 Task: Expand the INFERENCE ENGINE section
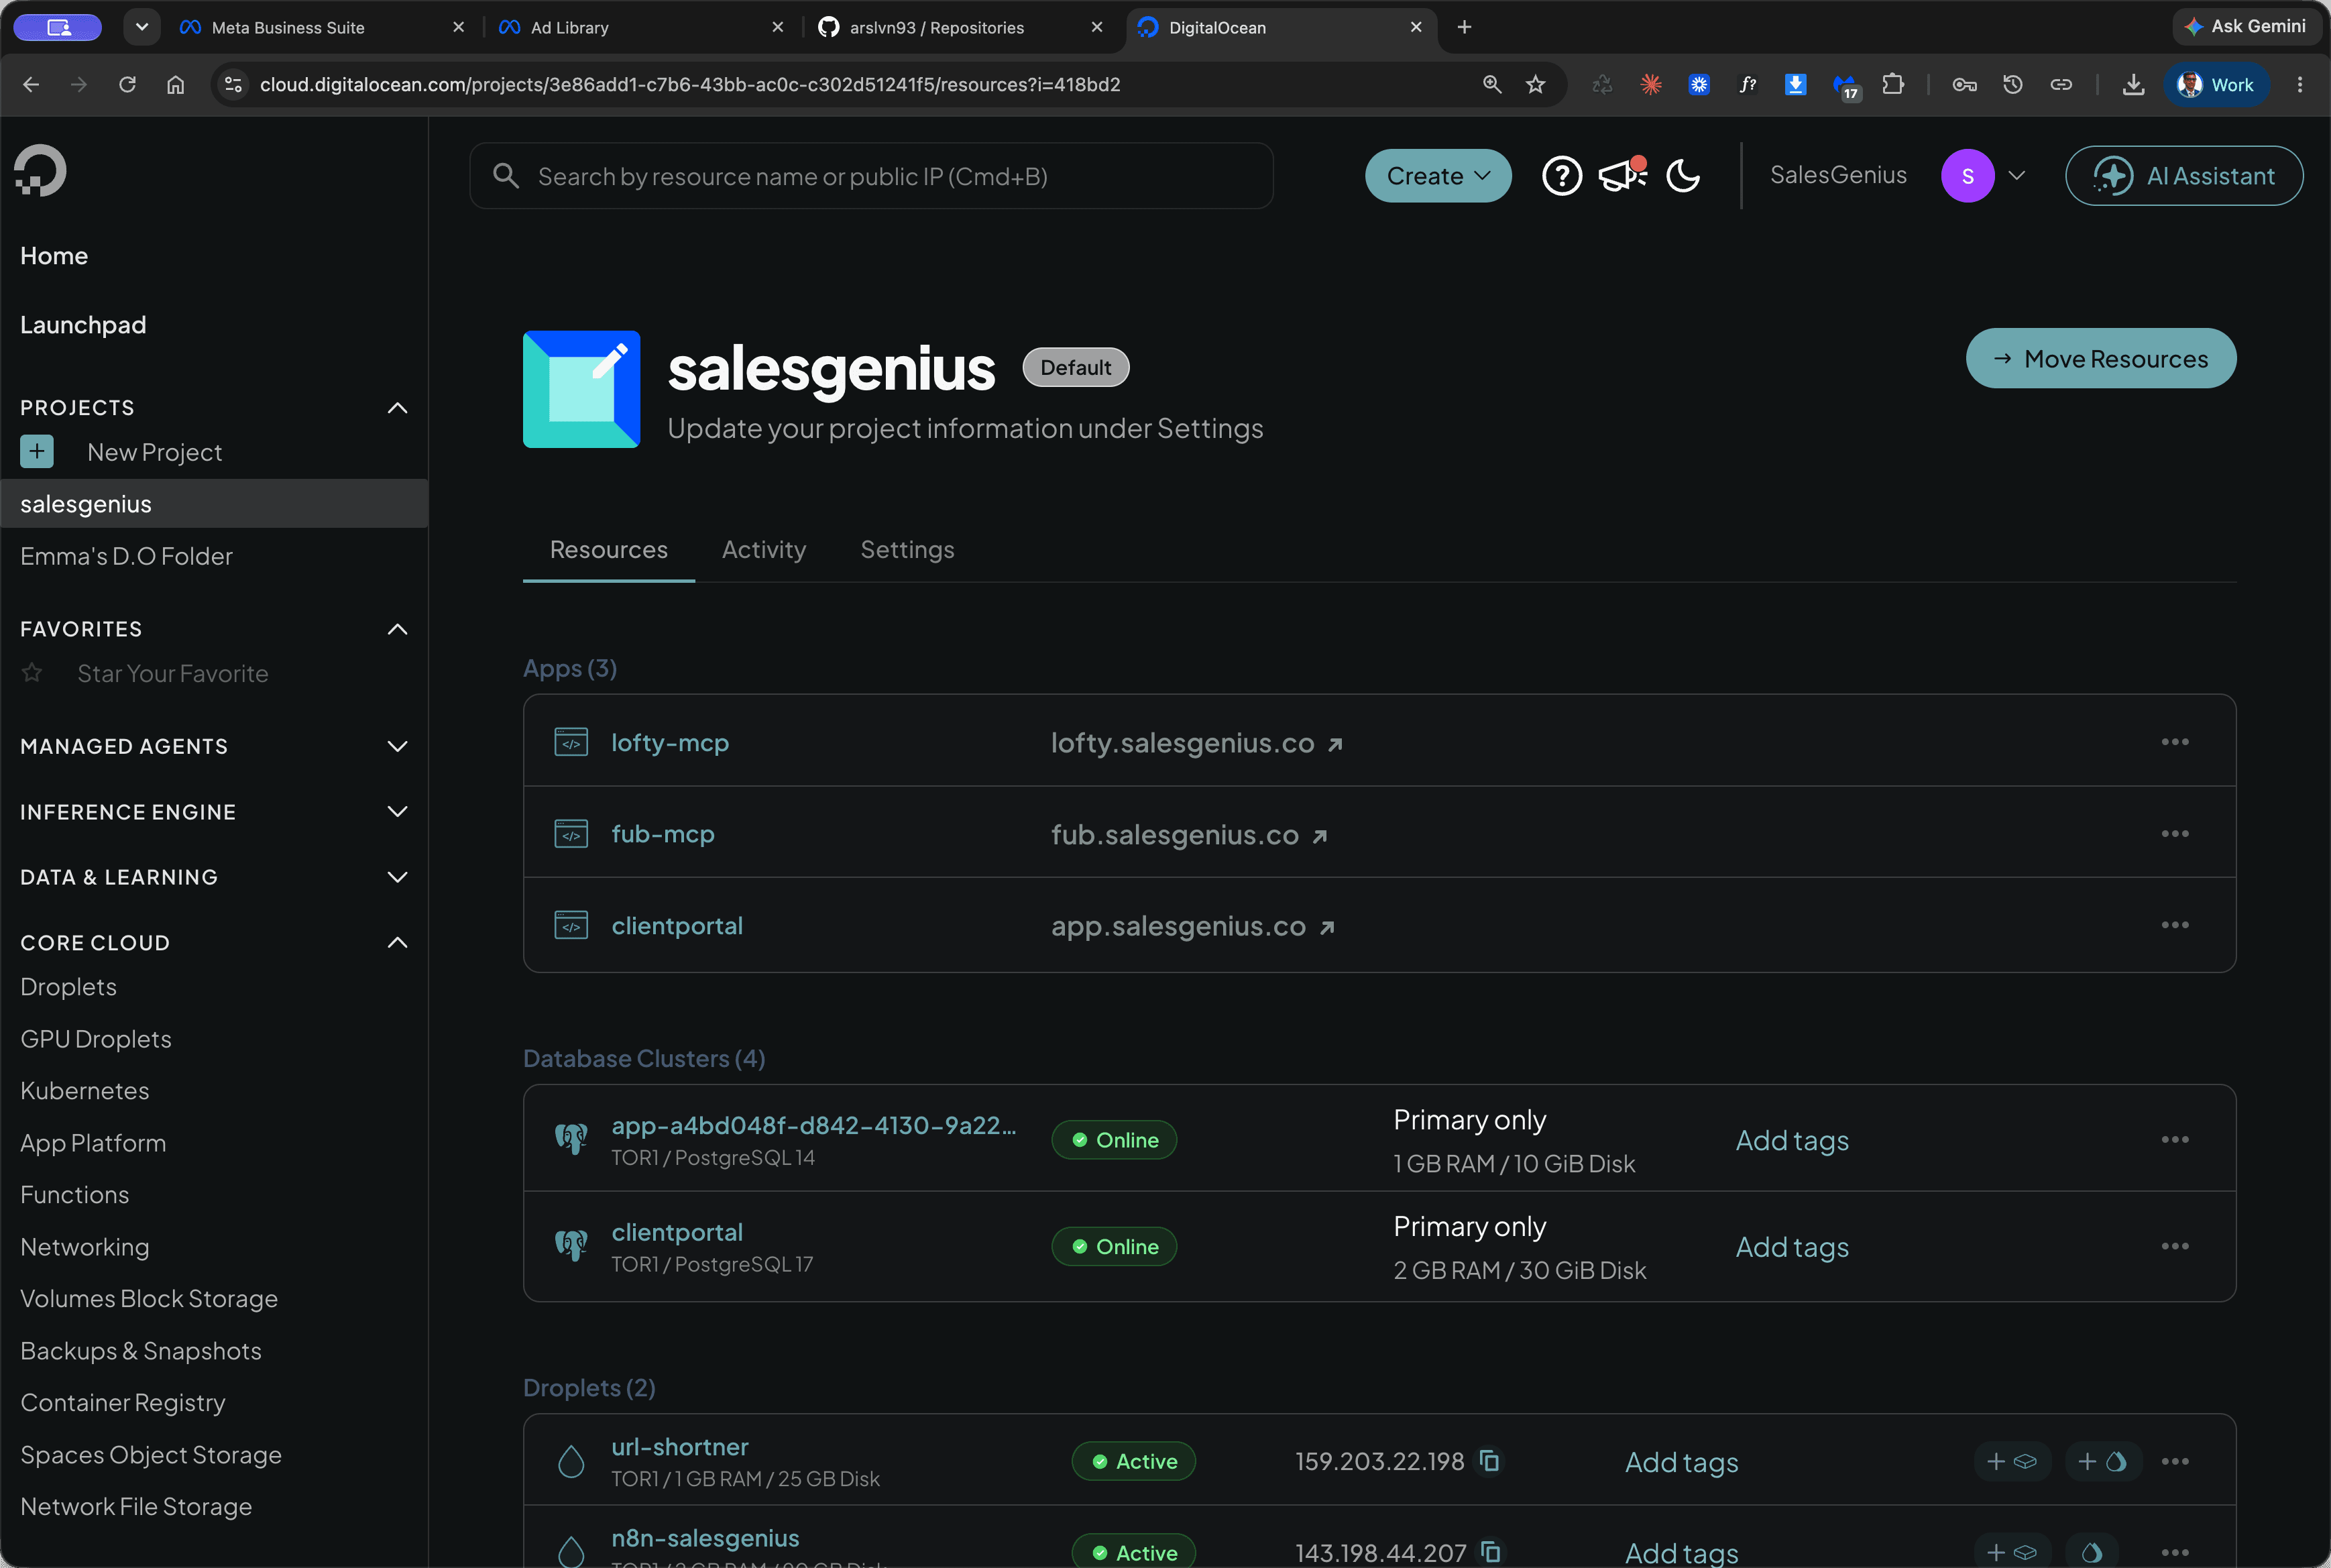[x=397, y=811]
